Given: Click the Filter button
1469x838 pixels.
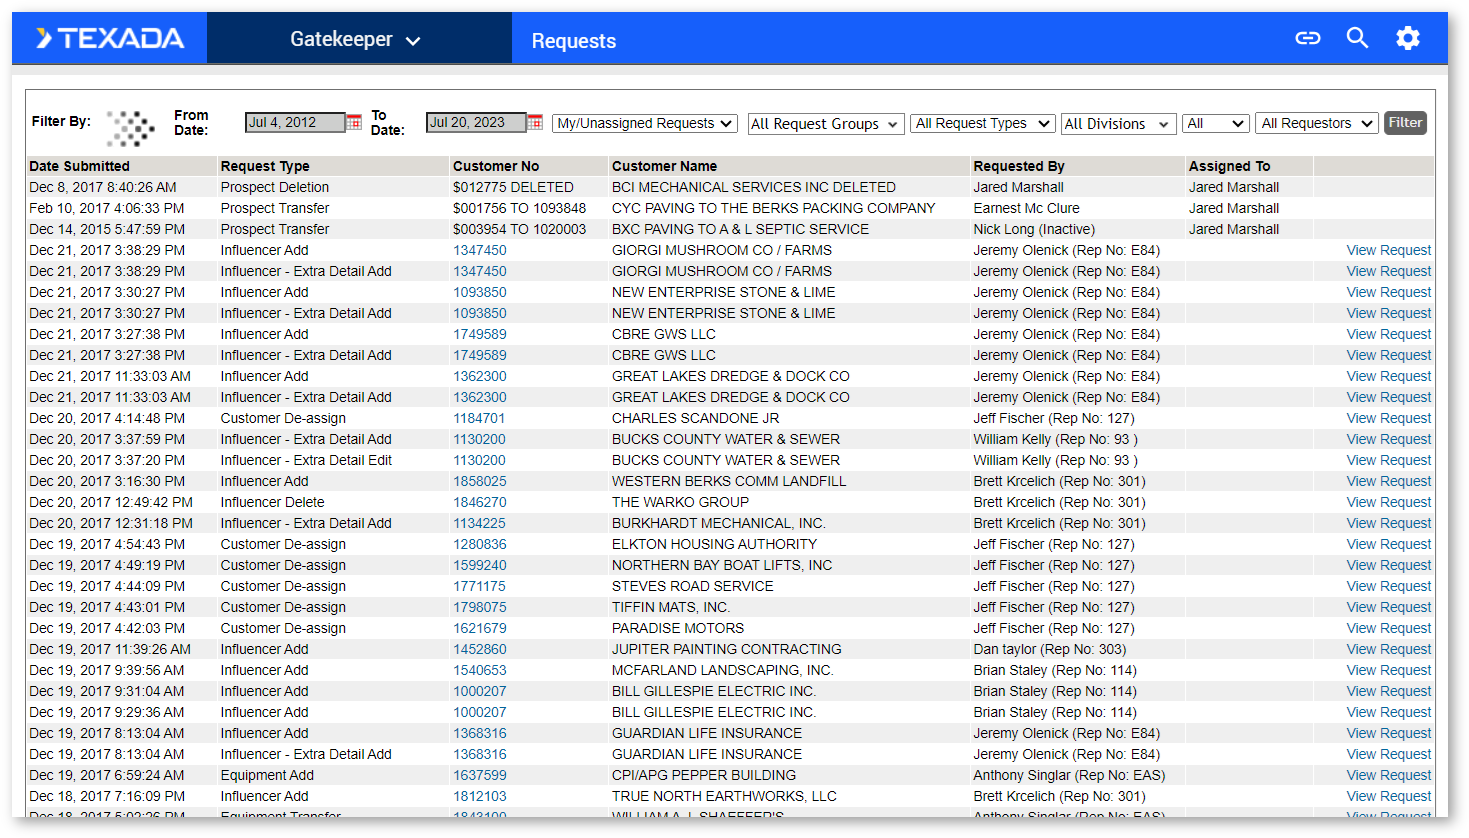Looking at the screenshot, I should 1405,122.
